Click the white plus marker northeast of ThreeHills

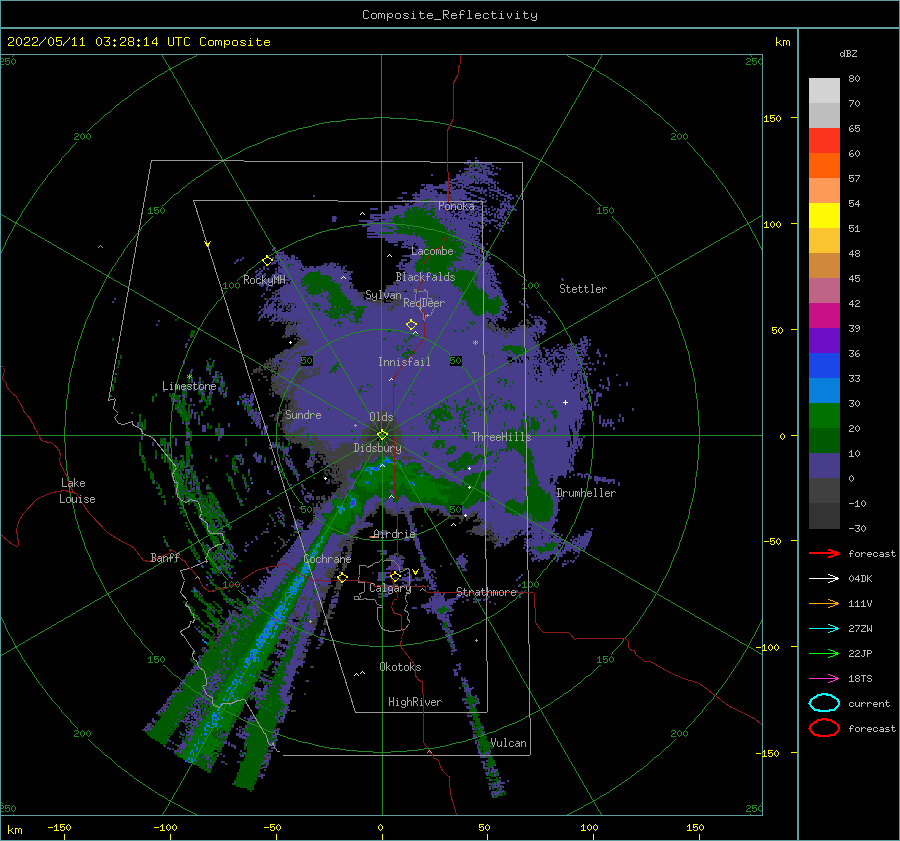click(x=565, y=402)
